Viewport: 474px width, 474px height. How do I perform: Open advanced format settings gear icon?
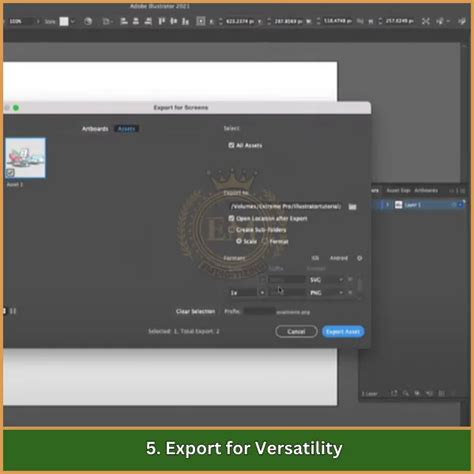pyautogui.click(x=359, y=258)
